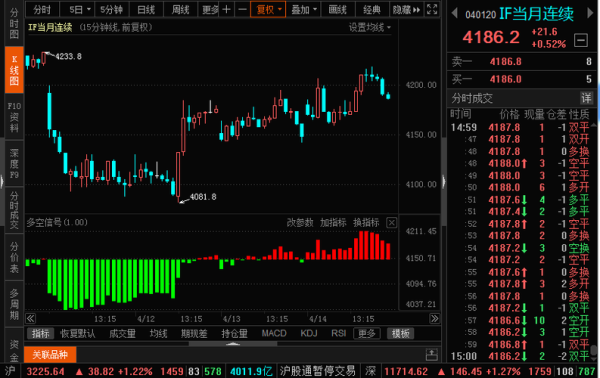Jump chart to latest data with double-right arrow
Screen dimensions: 600x378
coord(434,318)
